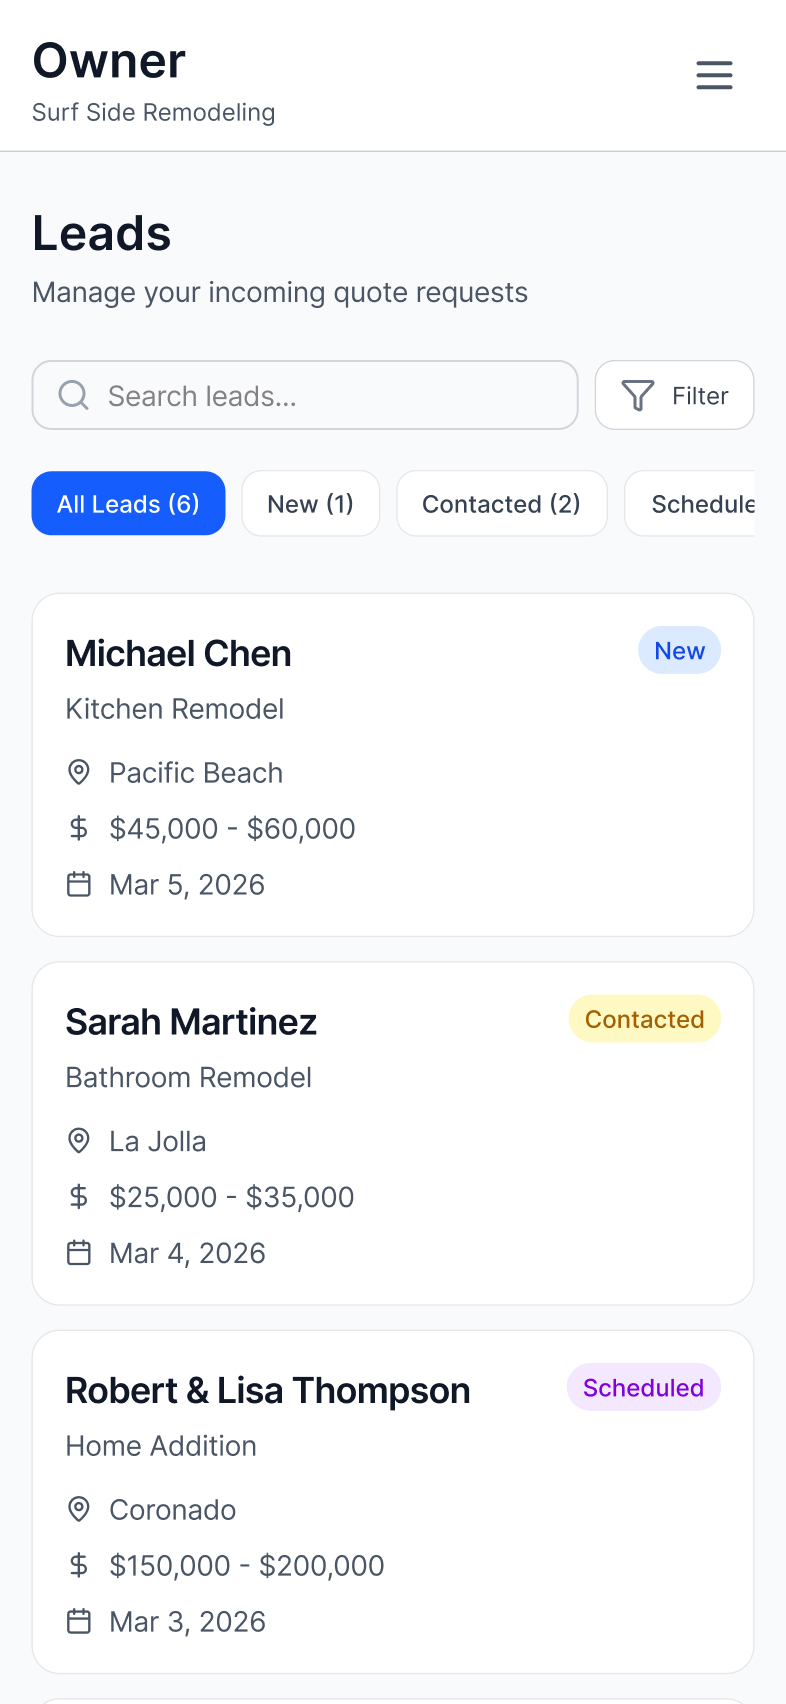Click location pin icon beside Pacific Beach
The width and height of the screenshot is (786, 1704).
(79, 772)
